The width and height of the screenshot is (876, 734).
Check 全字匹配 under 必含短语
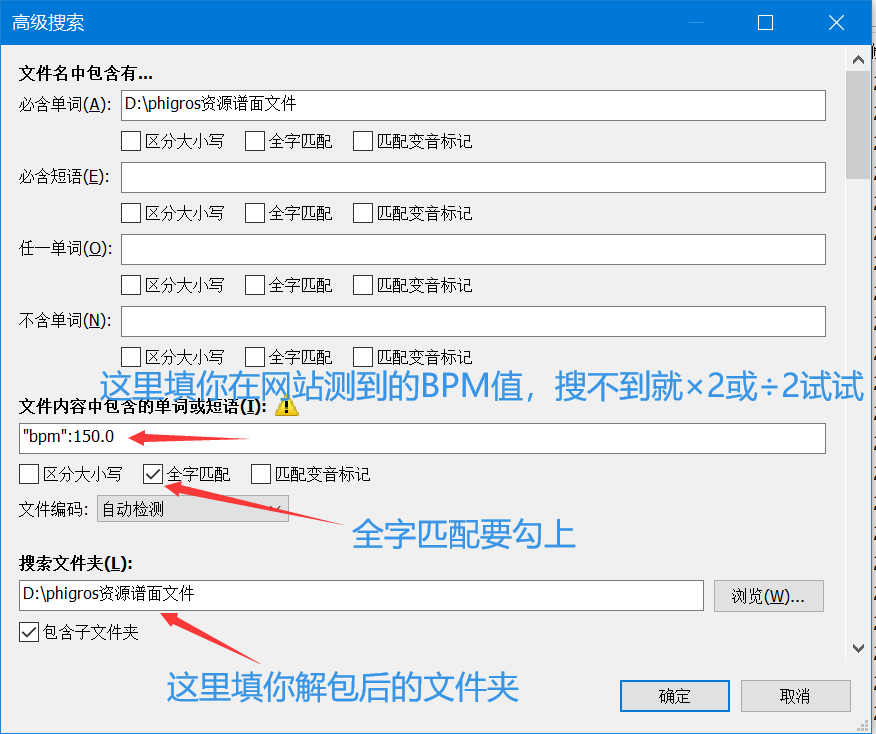coord(254,212)
